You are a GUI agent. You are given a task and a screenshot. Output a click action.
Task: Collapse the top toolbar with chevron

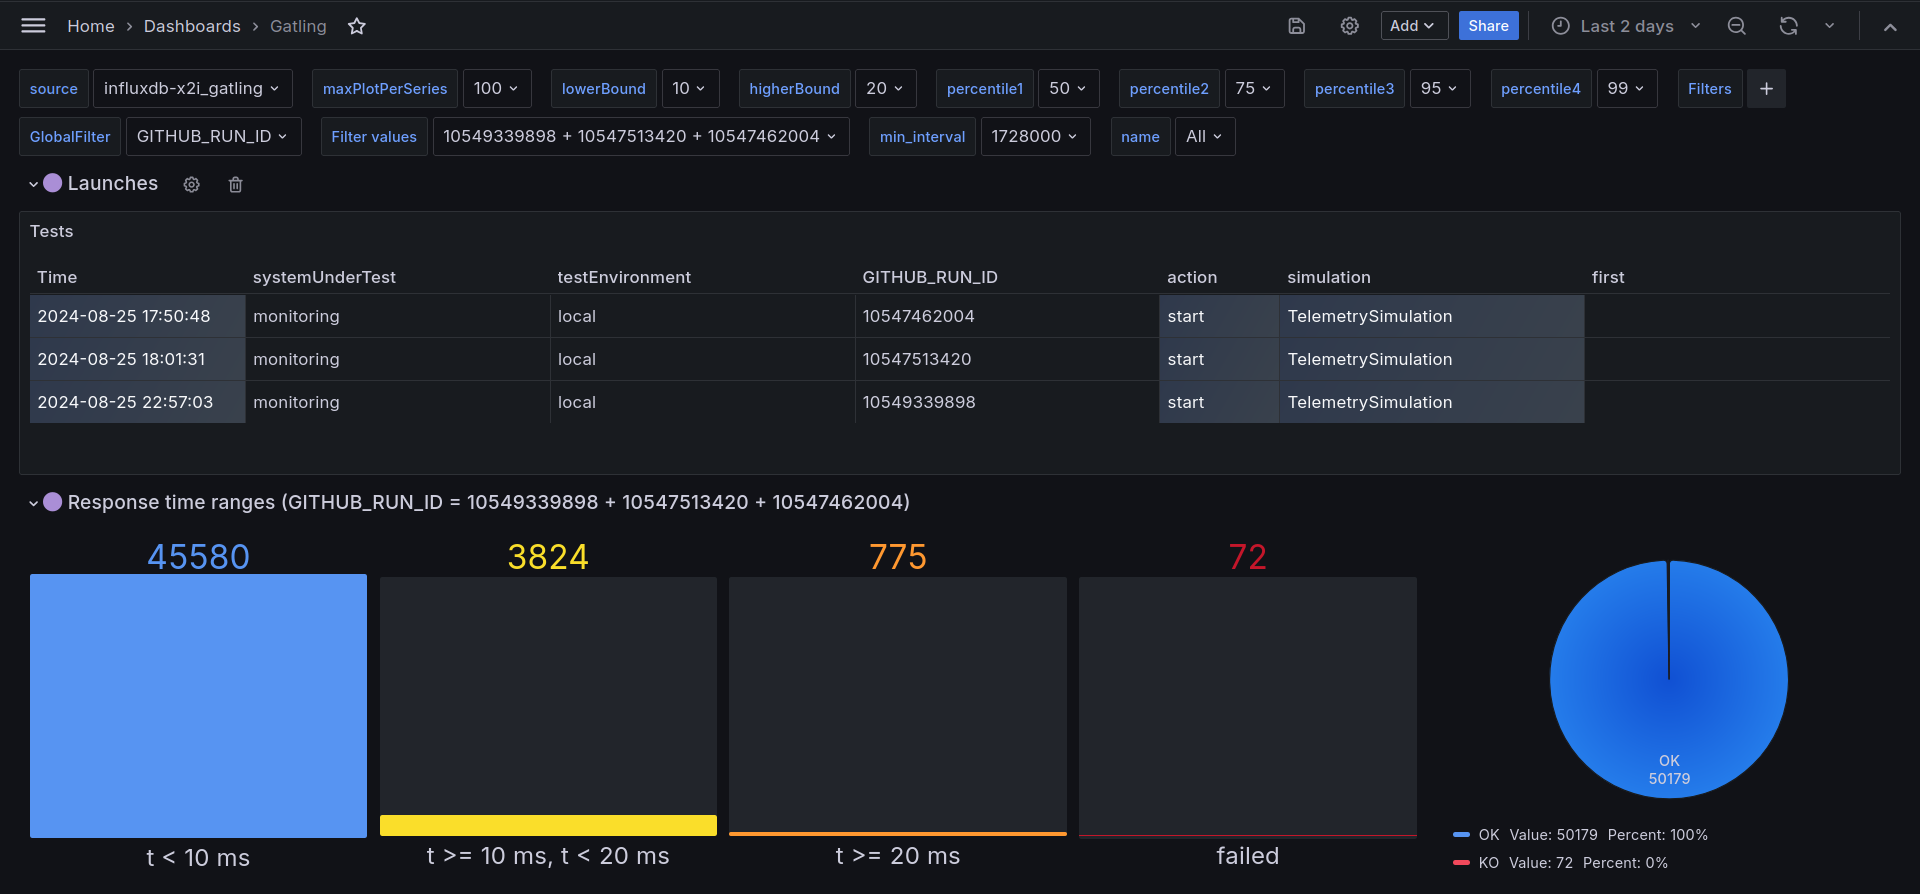pos(1890,27)
